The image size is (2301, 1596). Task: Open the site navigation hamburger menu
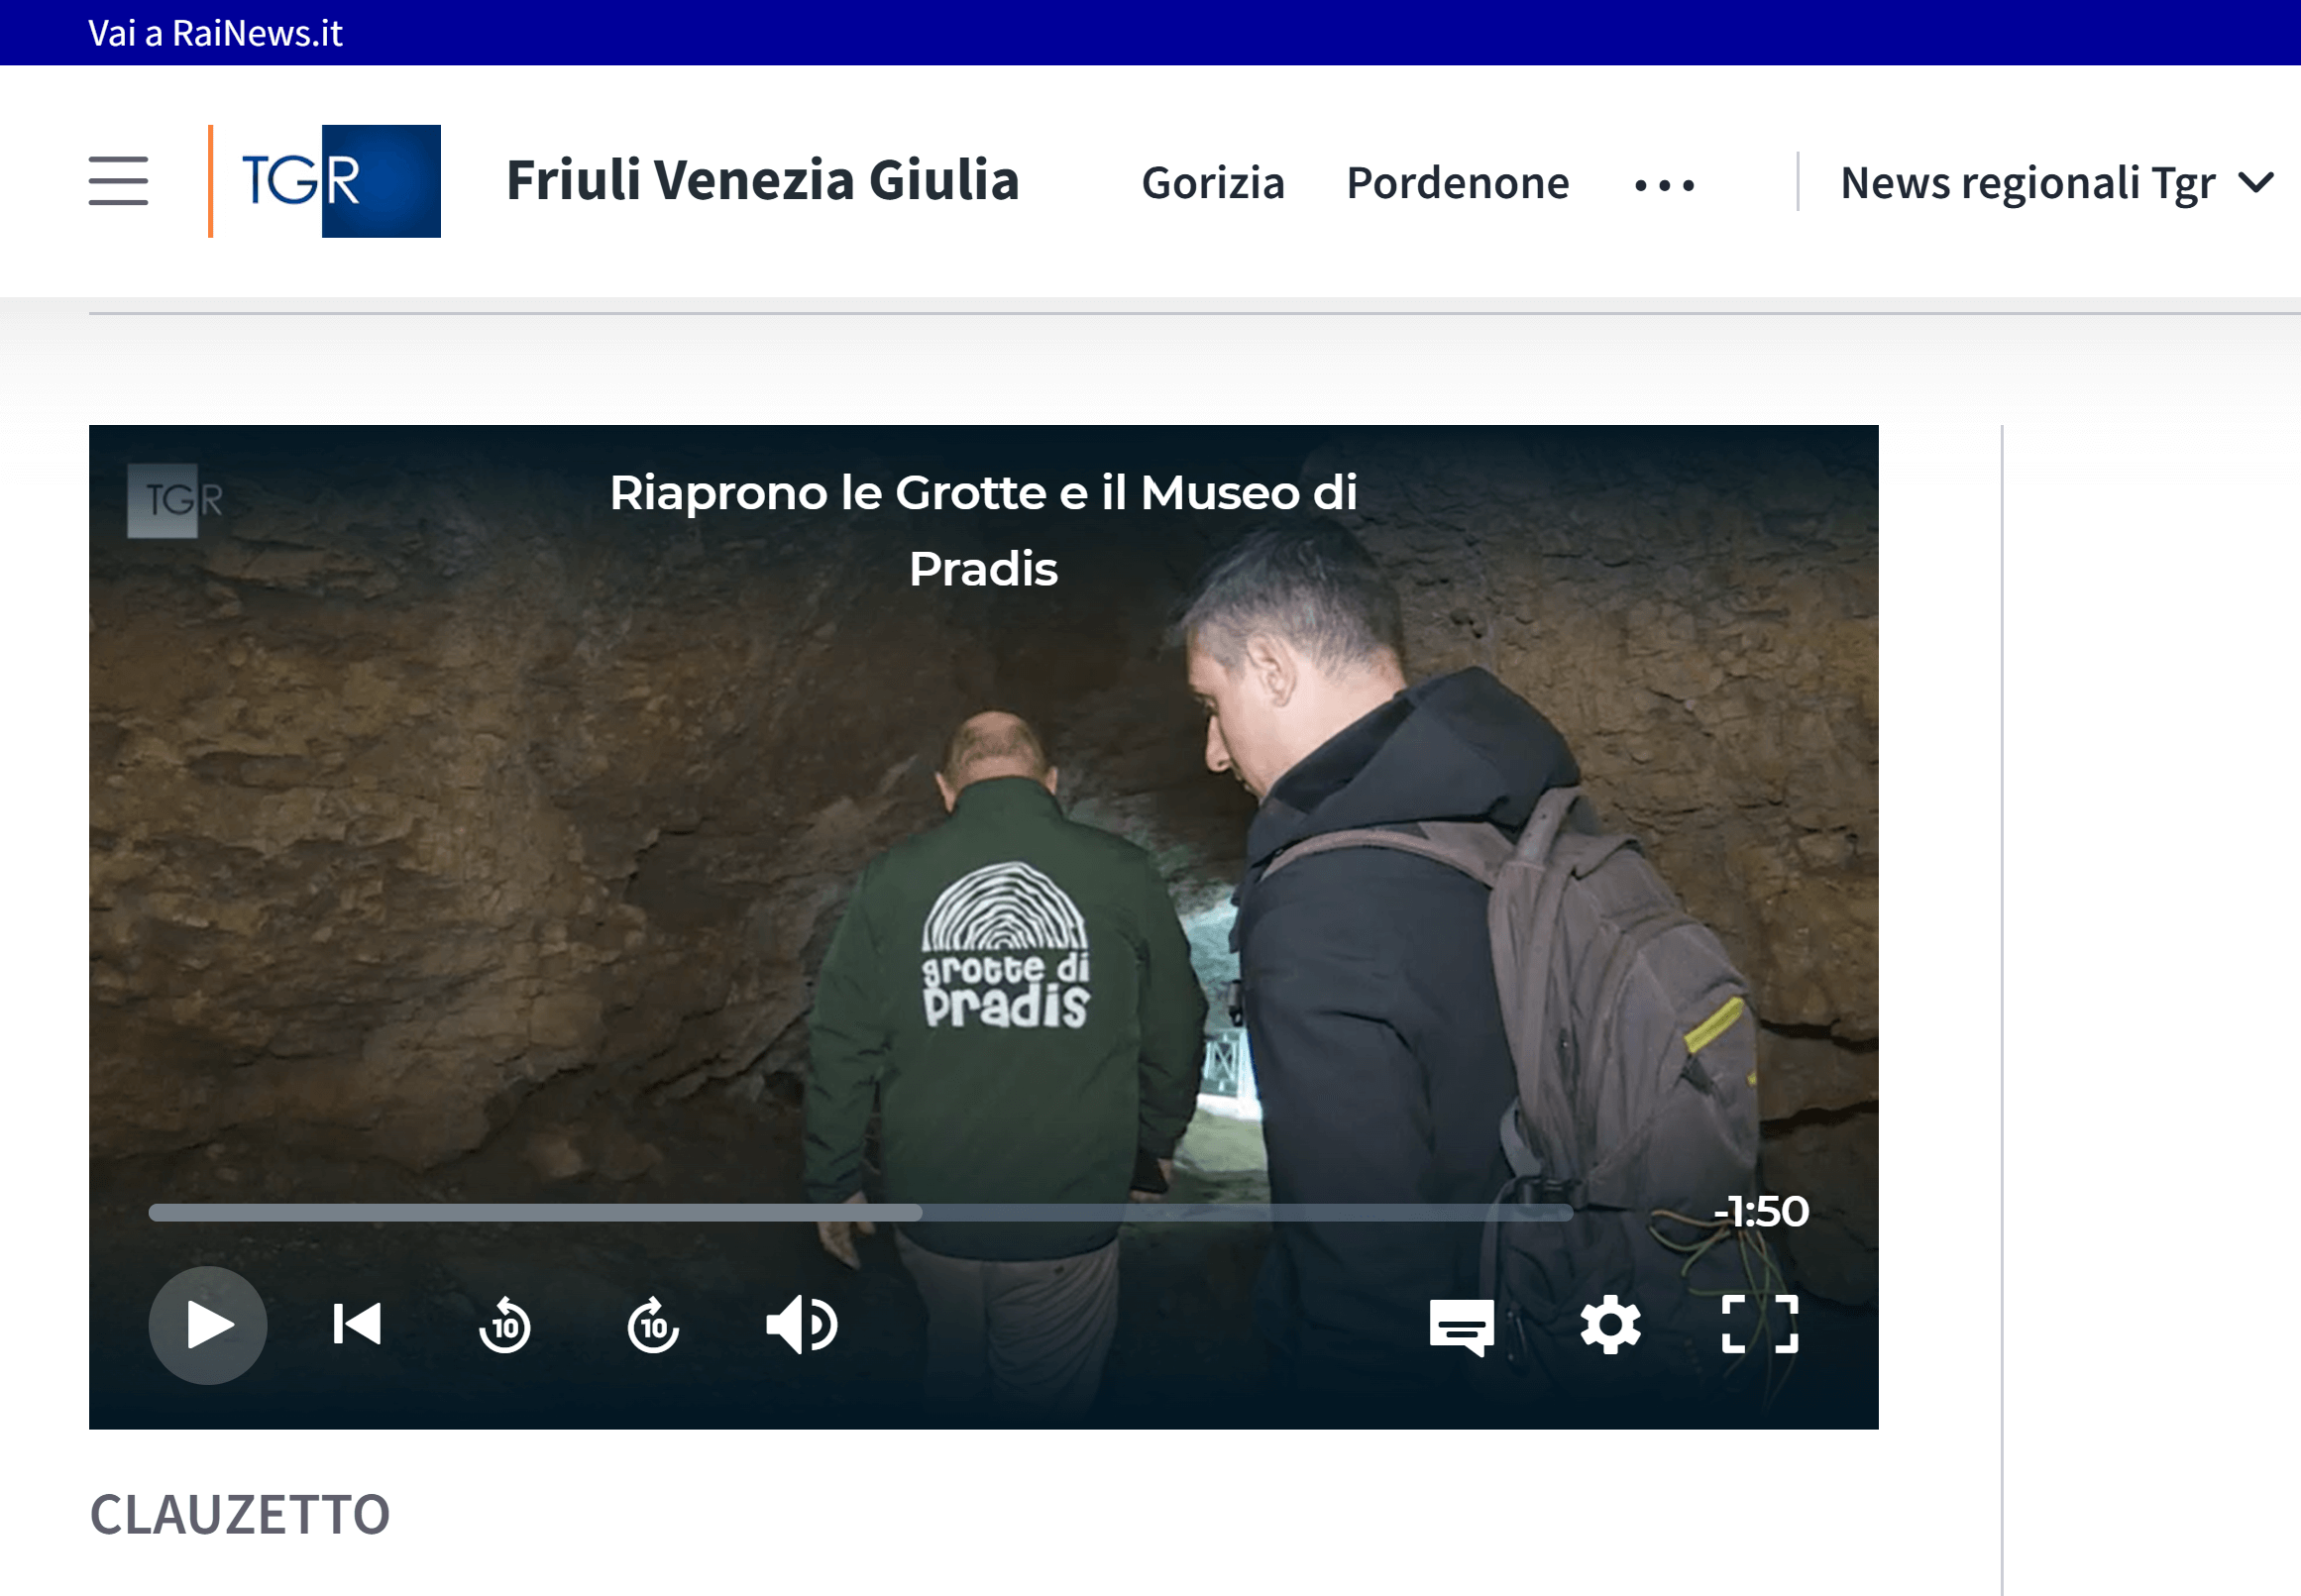coord(117,182)
